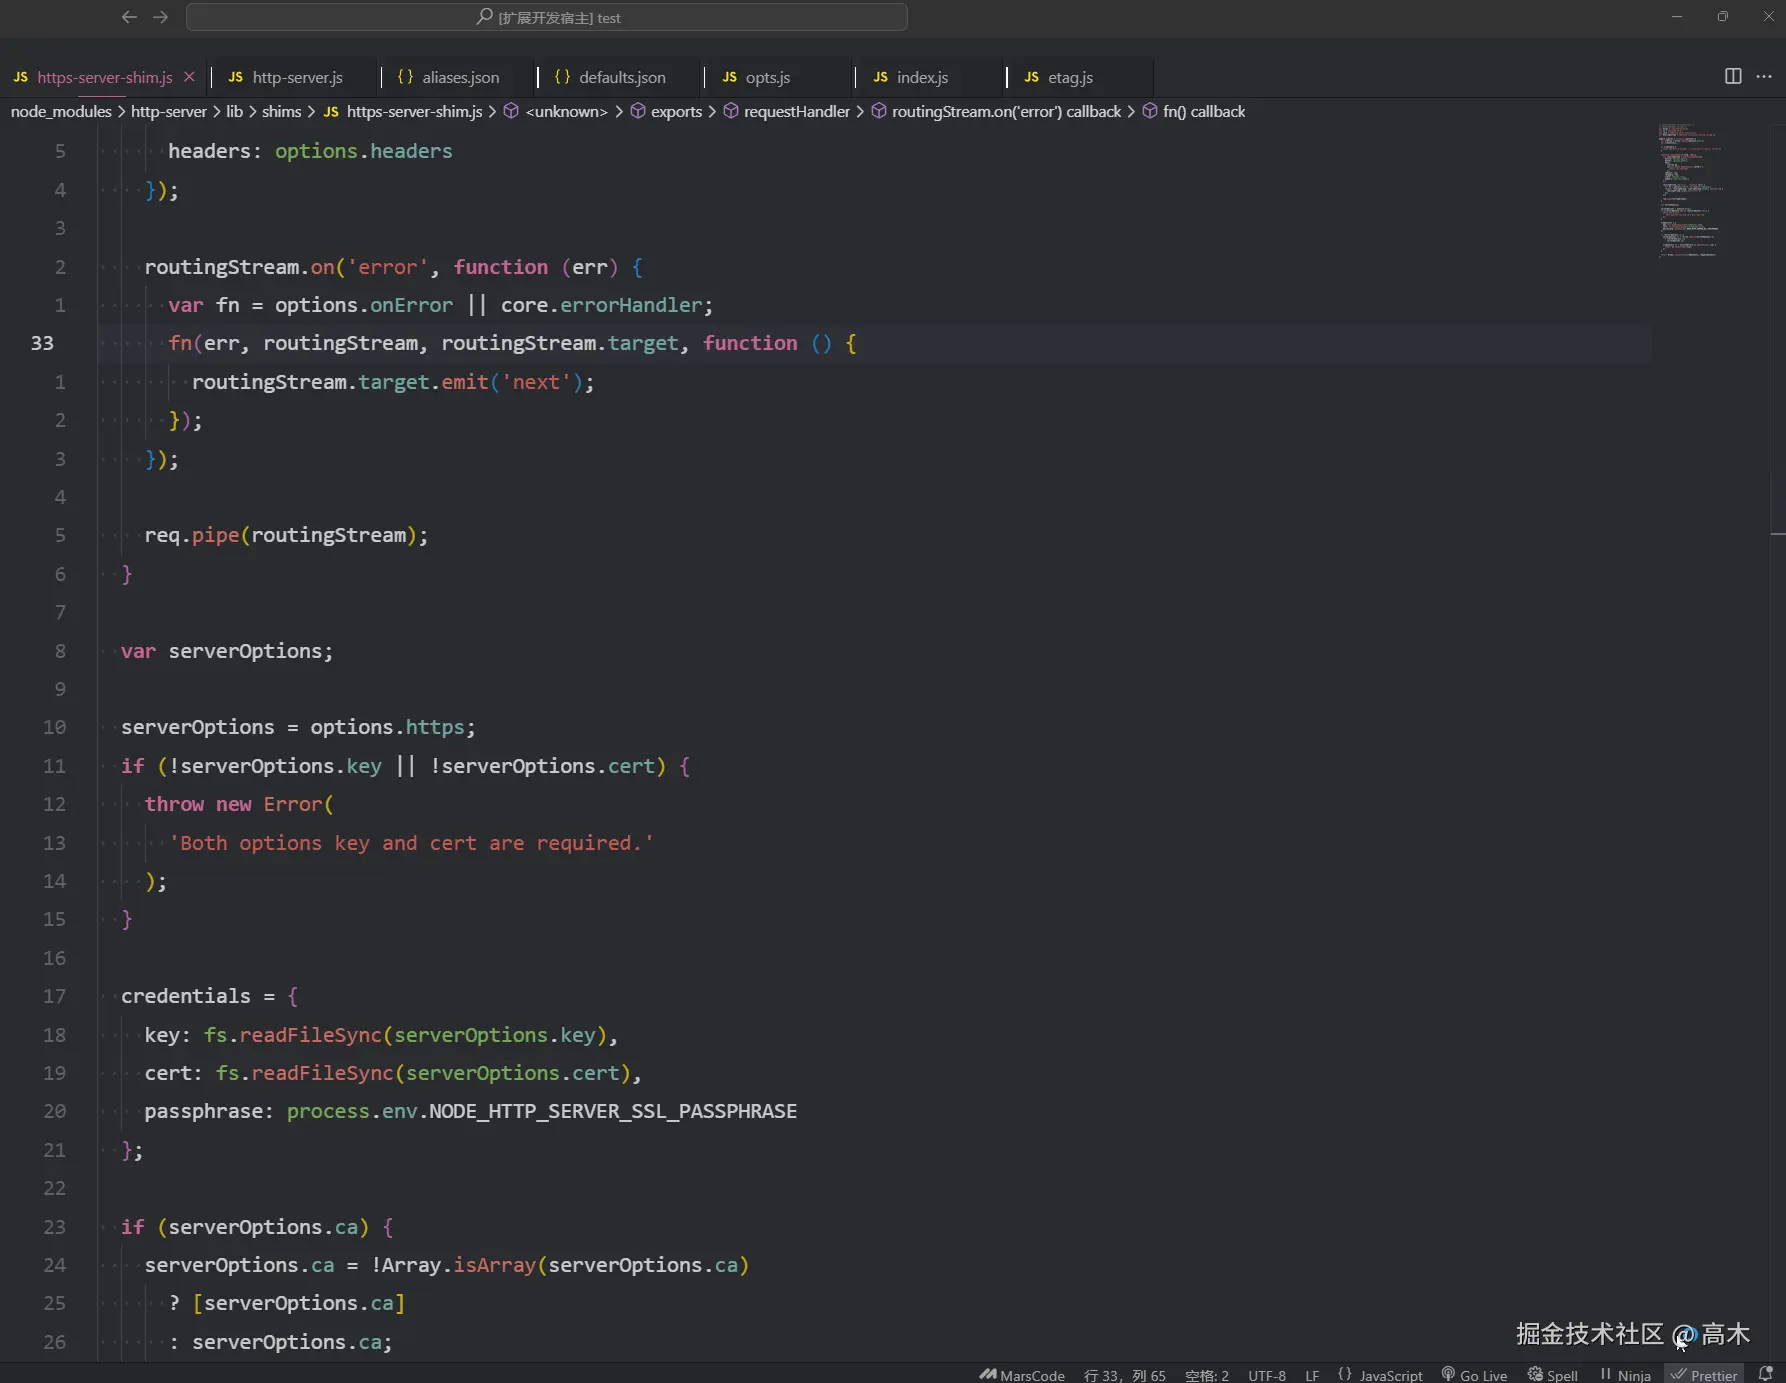Open the editor More Actions menu
Image resolution: width=1786 pixels, height=1383 pixels.
click(x=1764, y=77)
